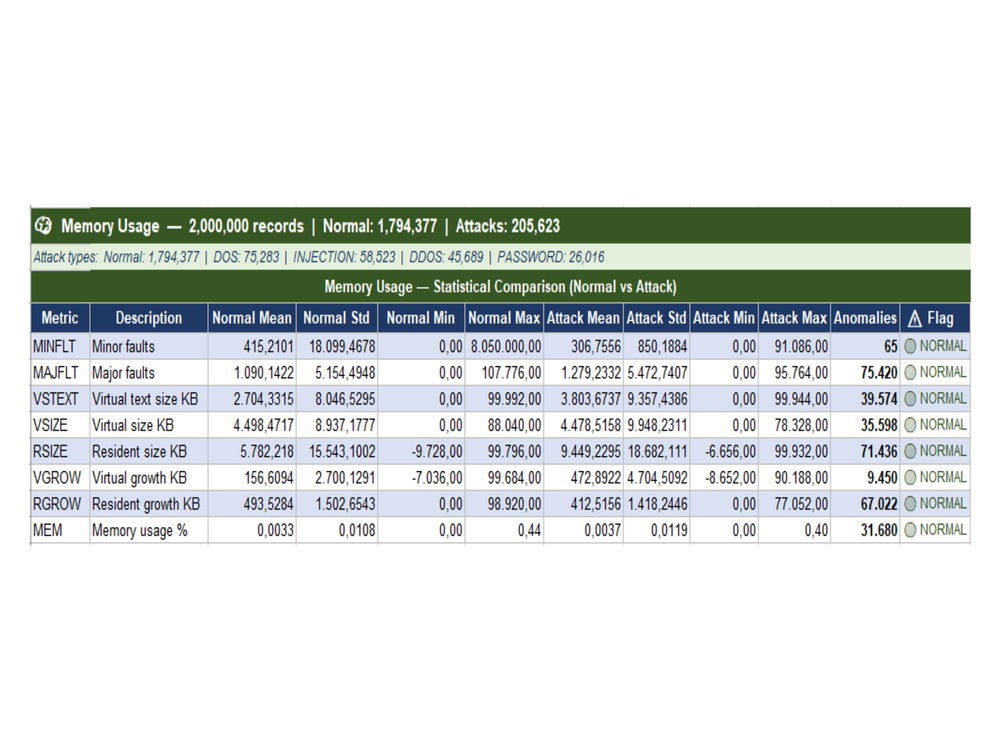Select the MINFLT metric cell
Viewport: 1000px width, 750px height.
[60, 346]
